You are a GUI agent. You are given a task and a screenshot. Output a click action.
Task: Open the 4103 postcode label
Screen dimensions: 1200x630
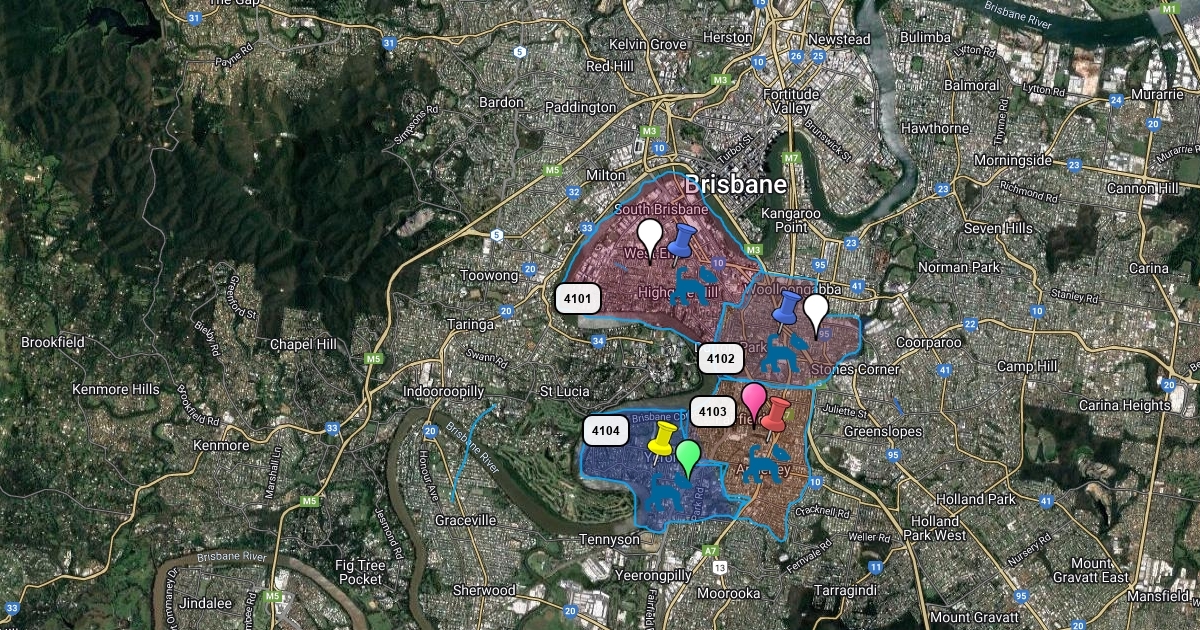712,411
